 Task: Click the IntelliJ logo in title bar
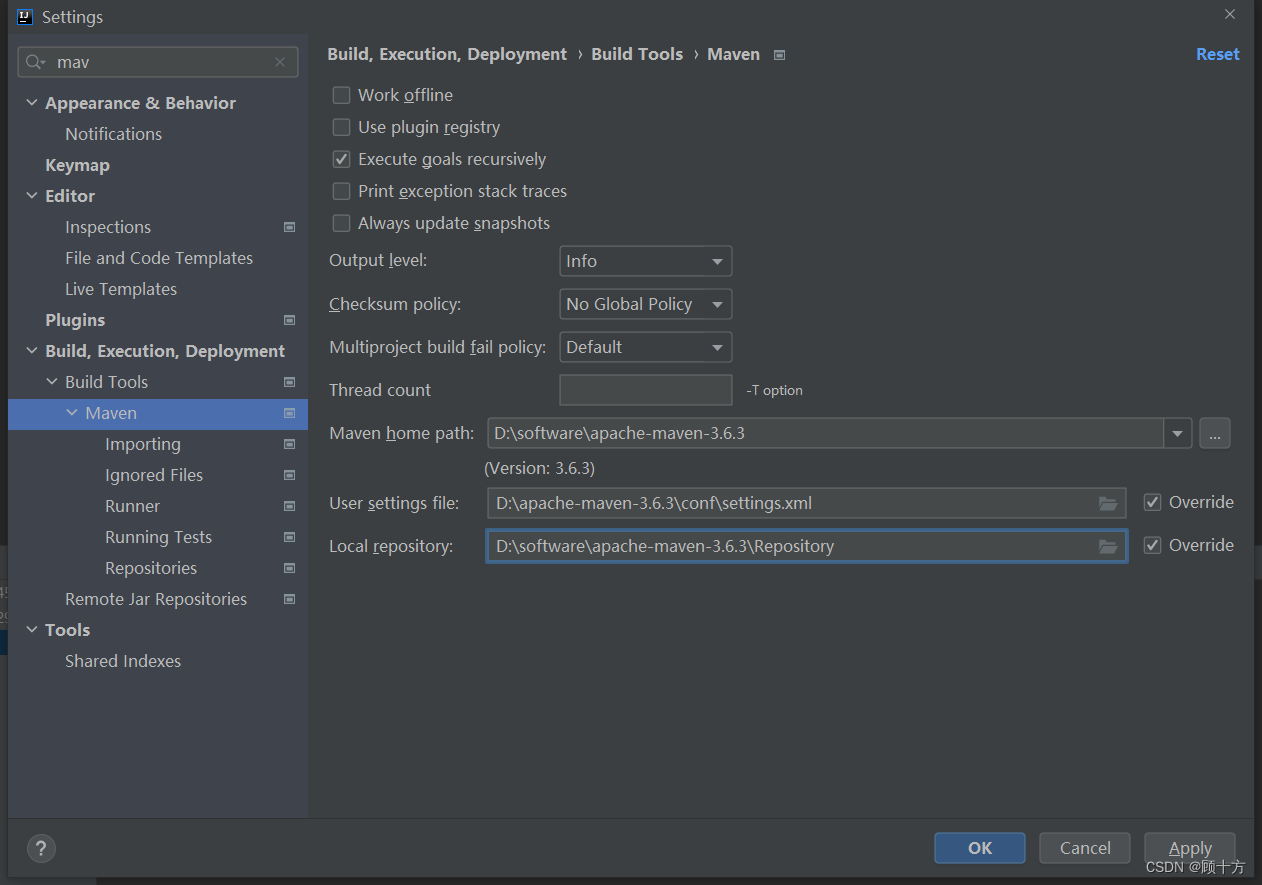coord(25,17)
